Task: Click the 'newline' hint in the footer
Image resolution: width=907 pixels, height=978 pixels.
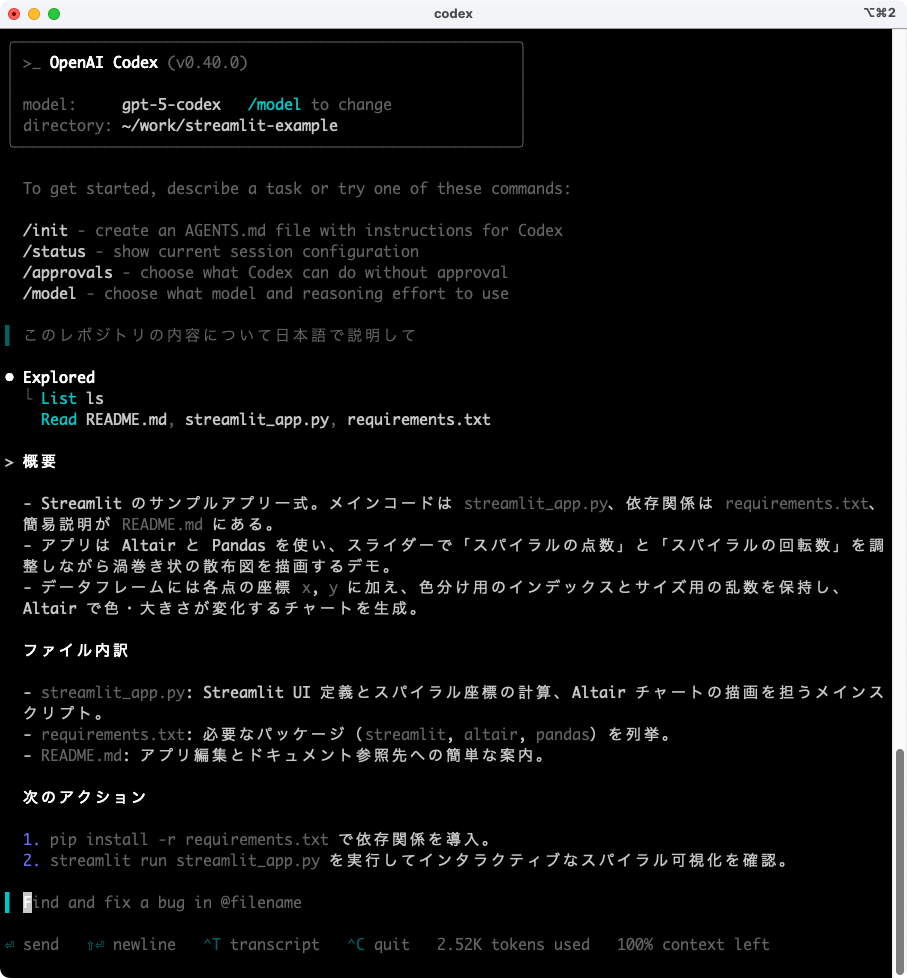Action: point(132,944)
